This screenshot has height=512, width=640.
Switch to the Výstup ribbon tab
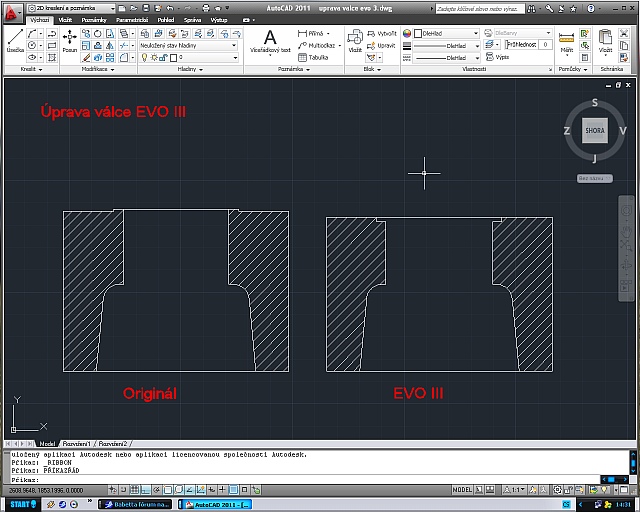[219, 20]
